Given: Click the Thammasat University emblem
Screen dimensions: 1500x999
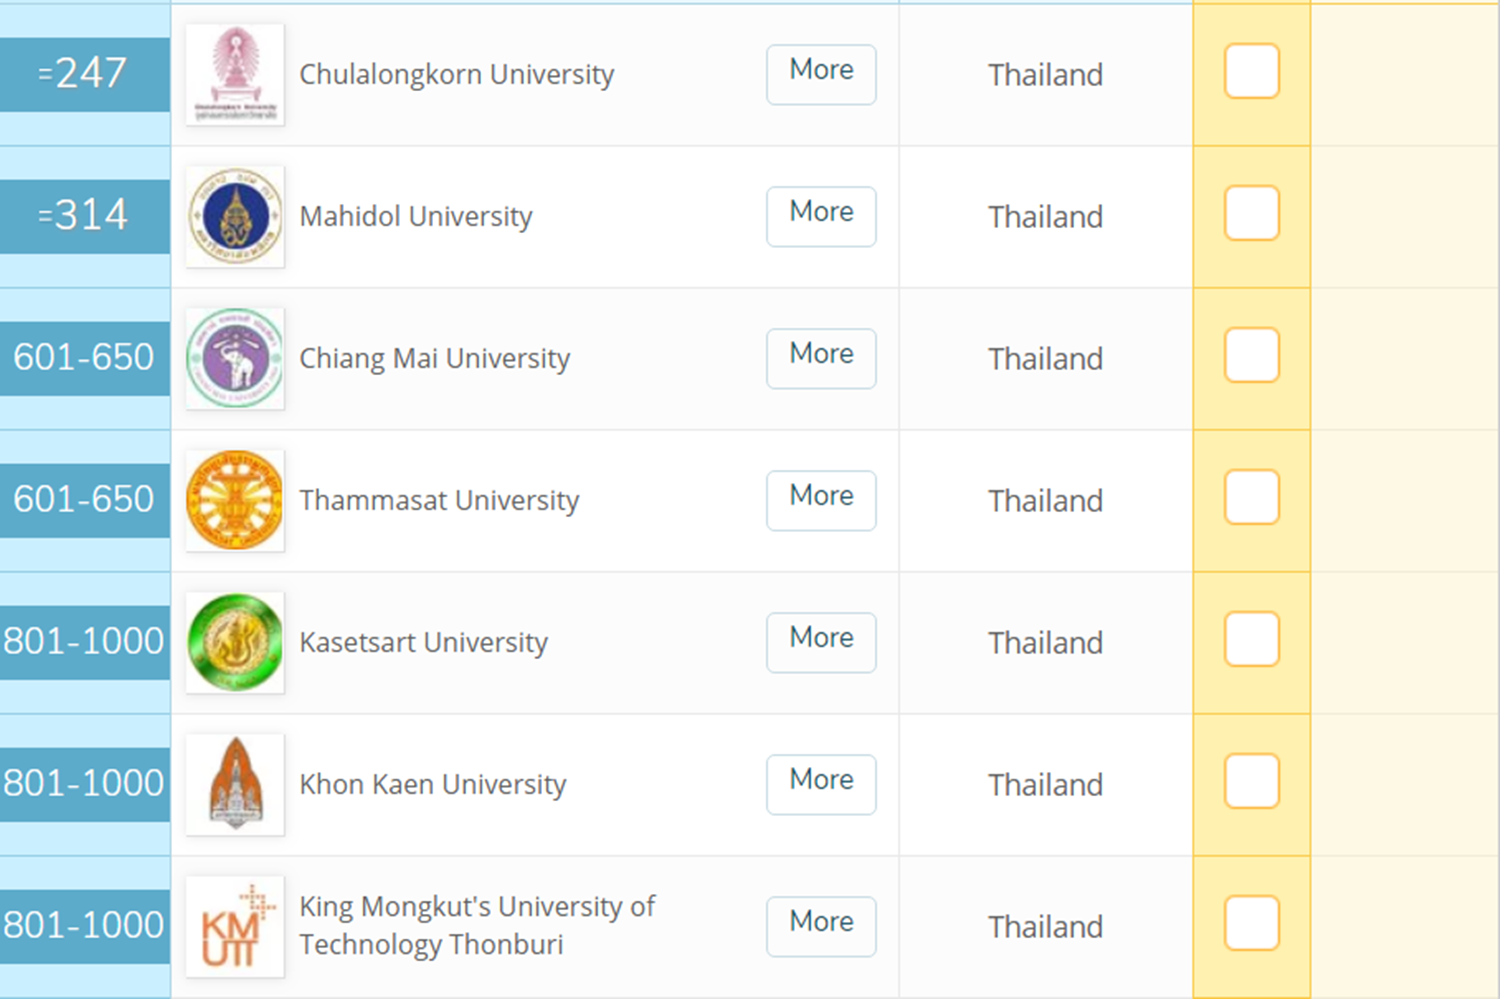Looking at the screenshot, I should pyautogui.click(x=235, y=501).
